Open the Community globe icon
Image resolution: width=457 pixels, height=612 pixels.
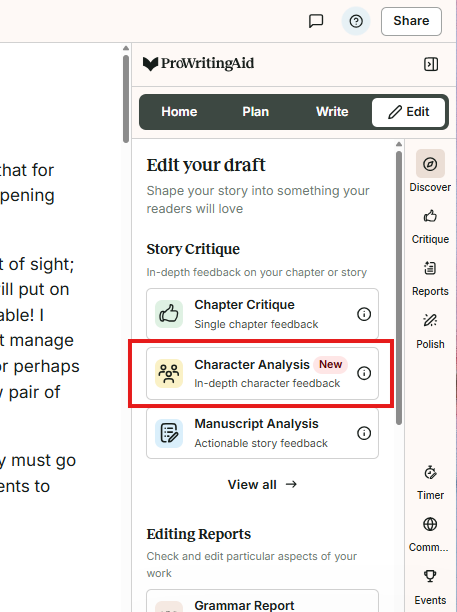(430, 524)
